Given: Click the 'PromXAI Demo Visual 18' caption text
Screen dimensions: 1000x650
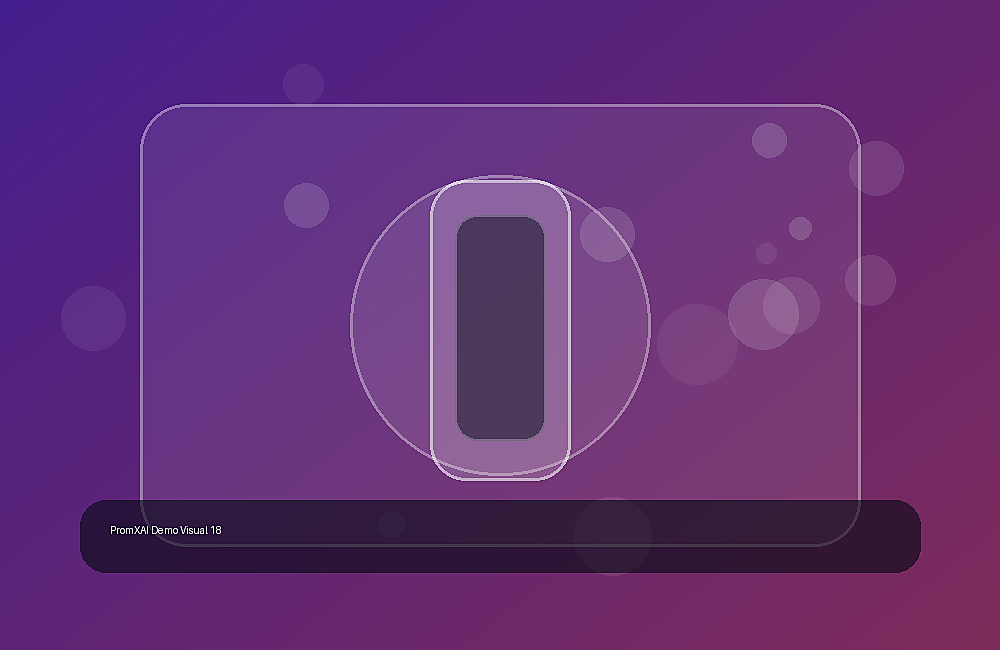Looking at the screenshot, I should (166, 530).
